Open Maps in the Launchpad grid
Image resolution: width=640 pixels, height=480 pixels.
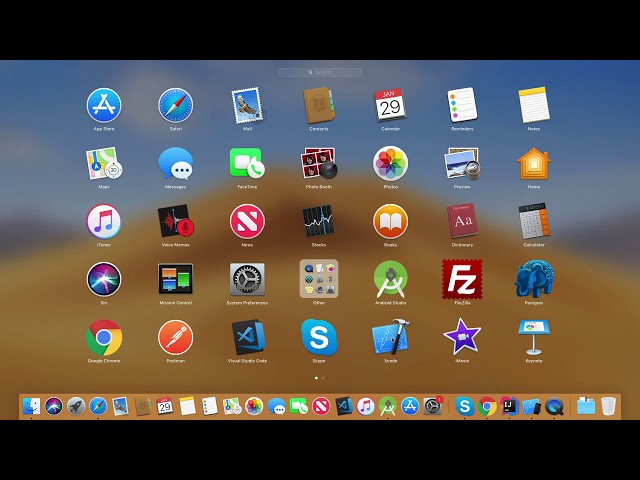[x=104, y=163]
